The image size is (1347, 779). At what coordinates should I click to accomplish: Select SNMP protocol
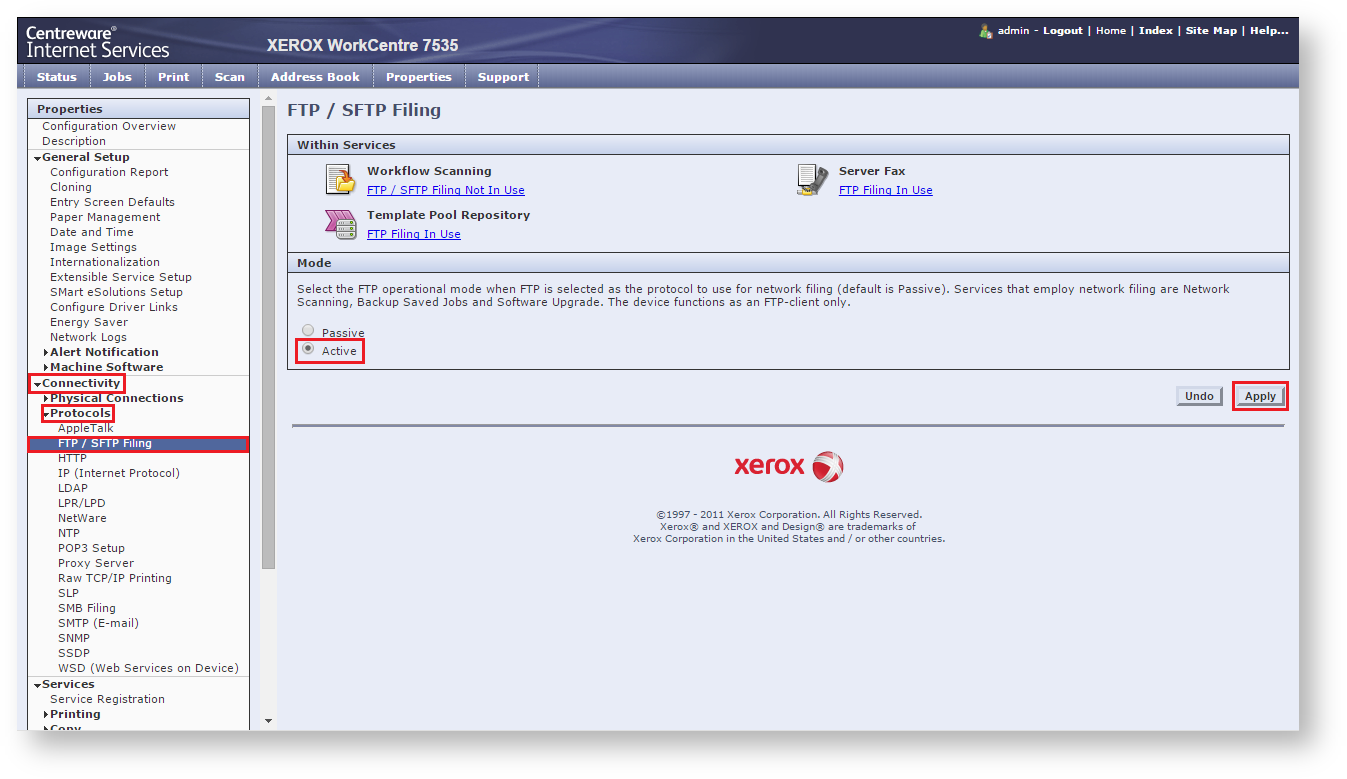tap(74, 638)
